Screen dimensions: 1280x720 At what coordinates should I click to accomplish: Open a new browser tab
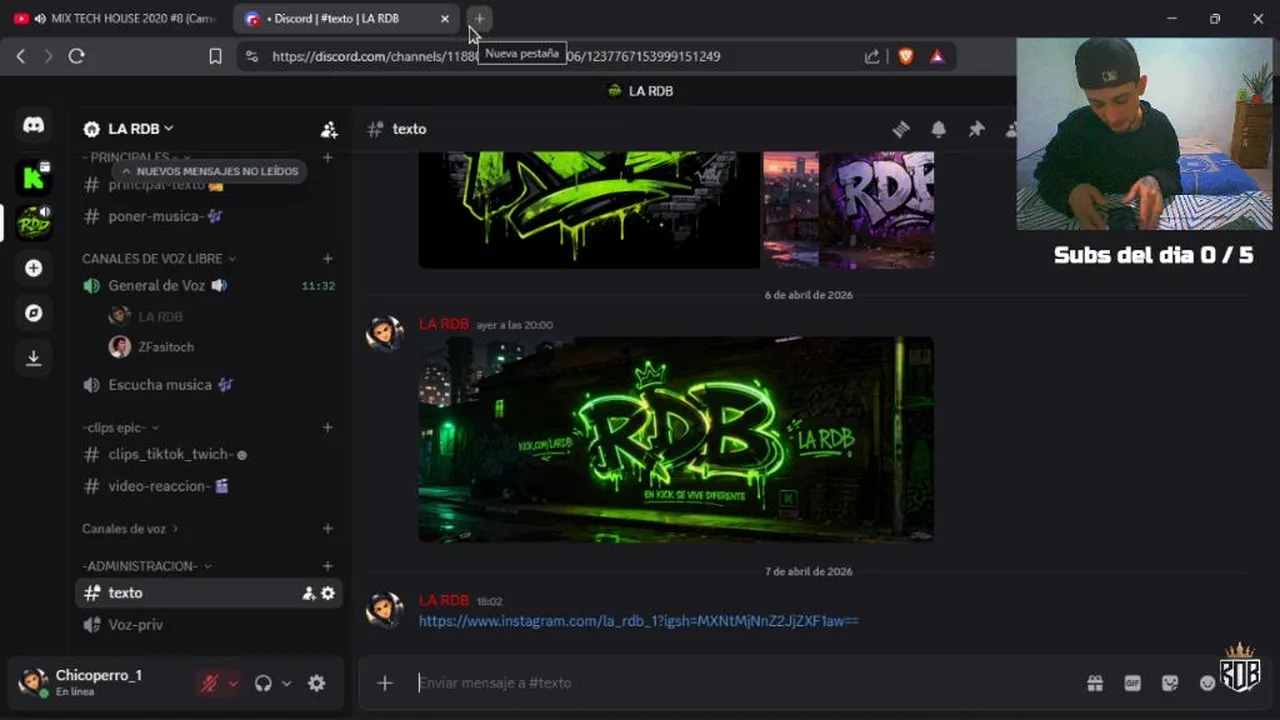coord(479,18)
